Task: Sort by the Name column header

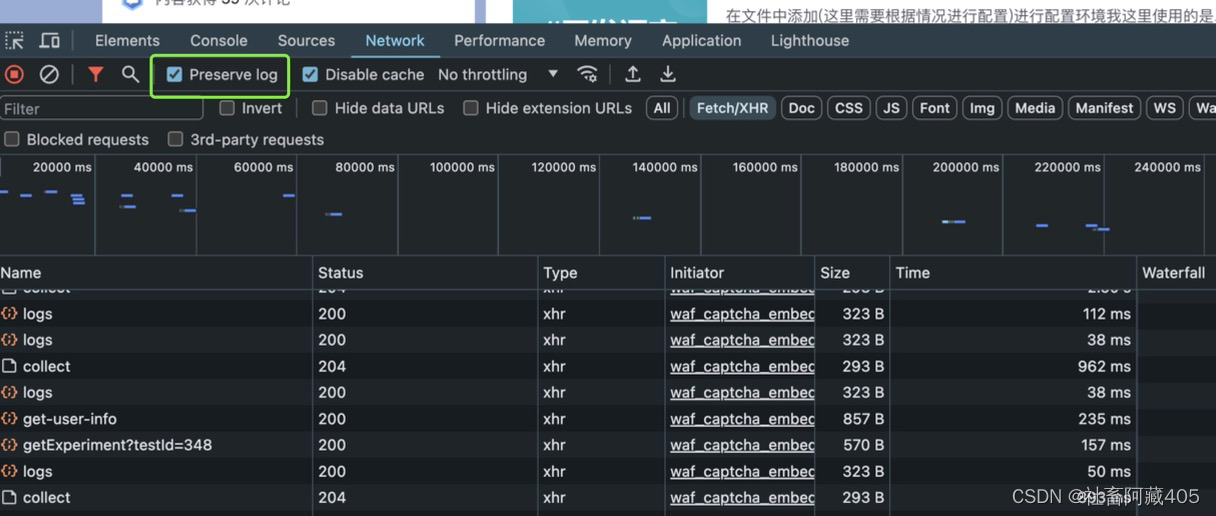Action: [x=156, y=272]
